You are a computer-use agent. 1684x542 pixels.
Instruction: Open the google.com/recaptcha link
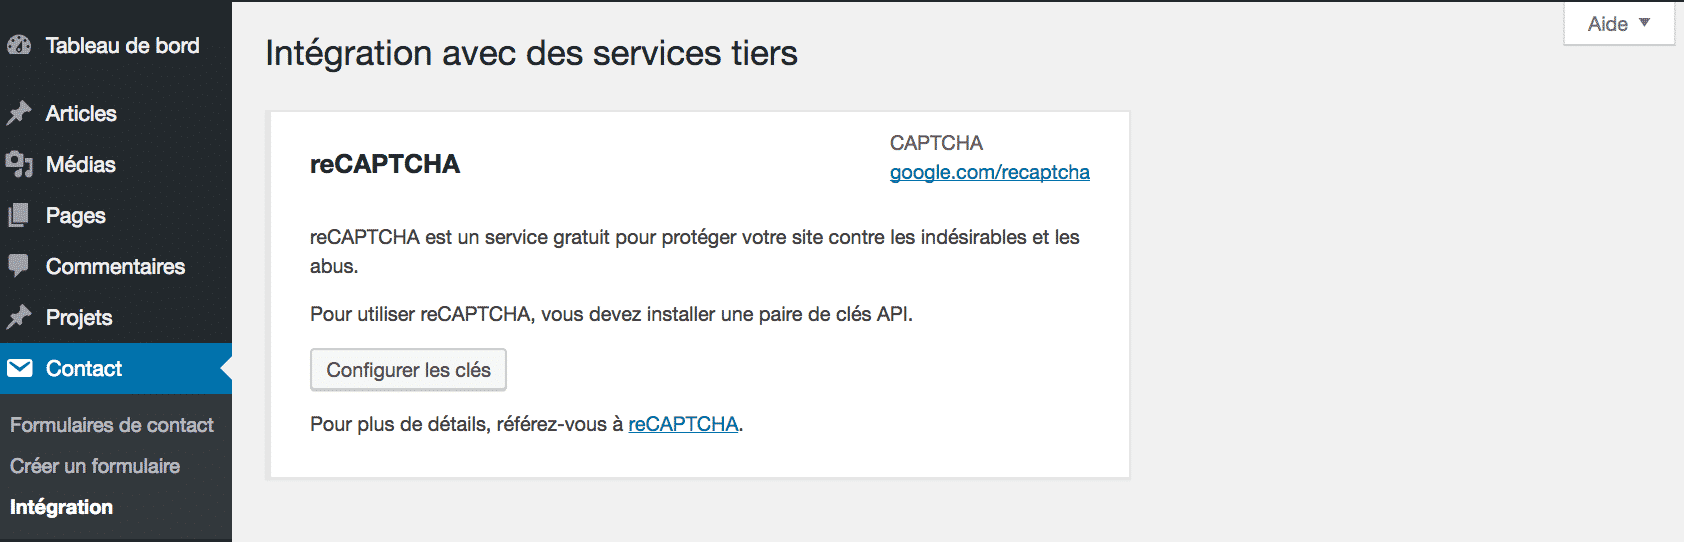click(989, 172)
